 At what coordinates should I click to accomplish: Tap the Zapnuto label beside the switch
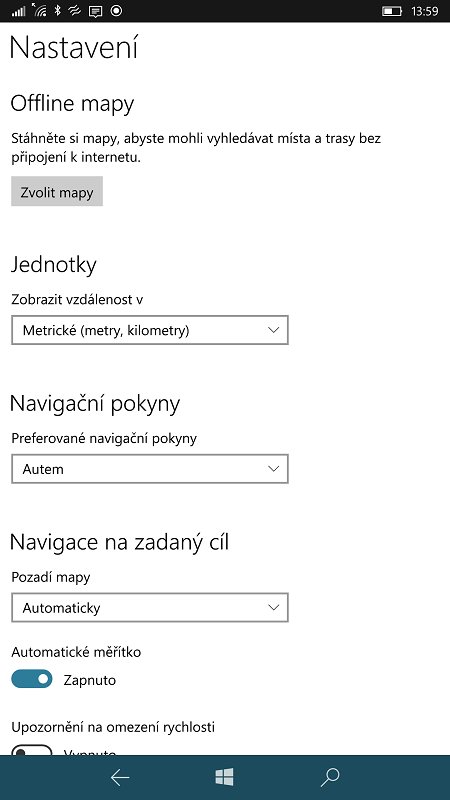(90, 680)
